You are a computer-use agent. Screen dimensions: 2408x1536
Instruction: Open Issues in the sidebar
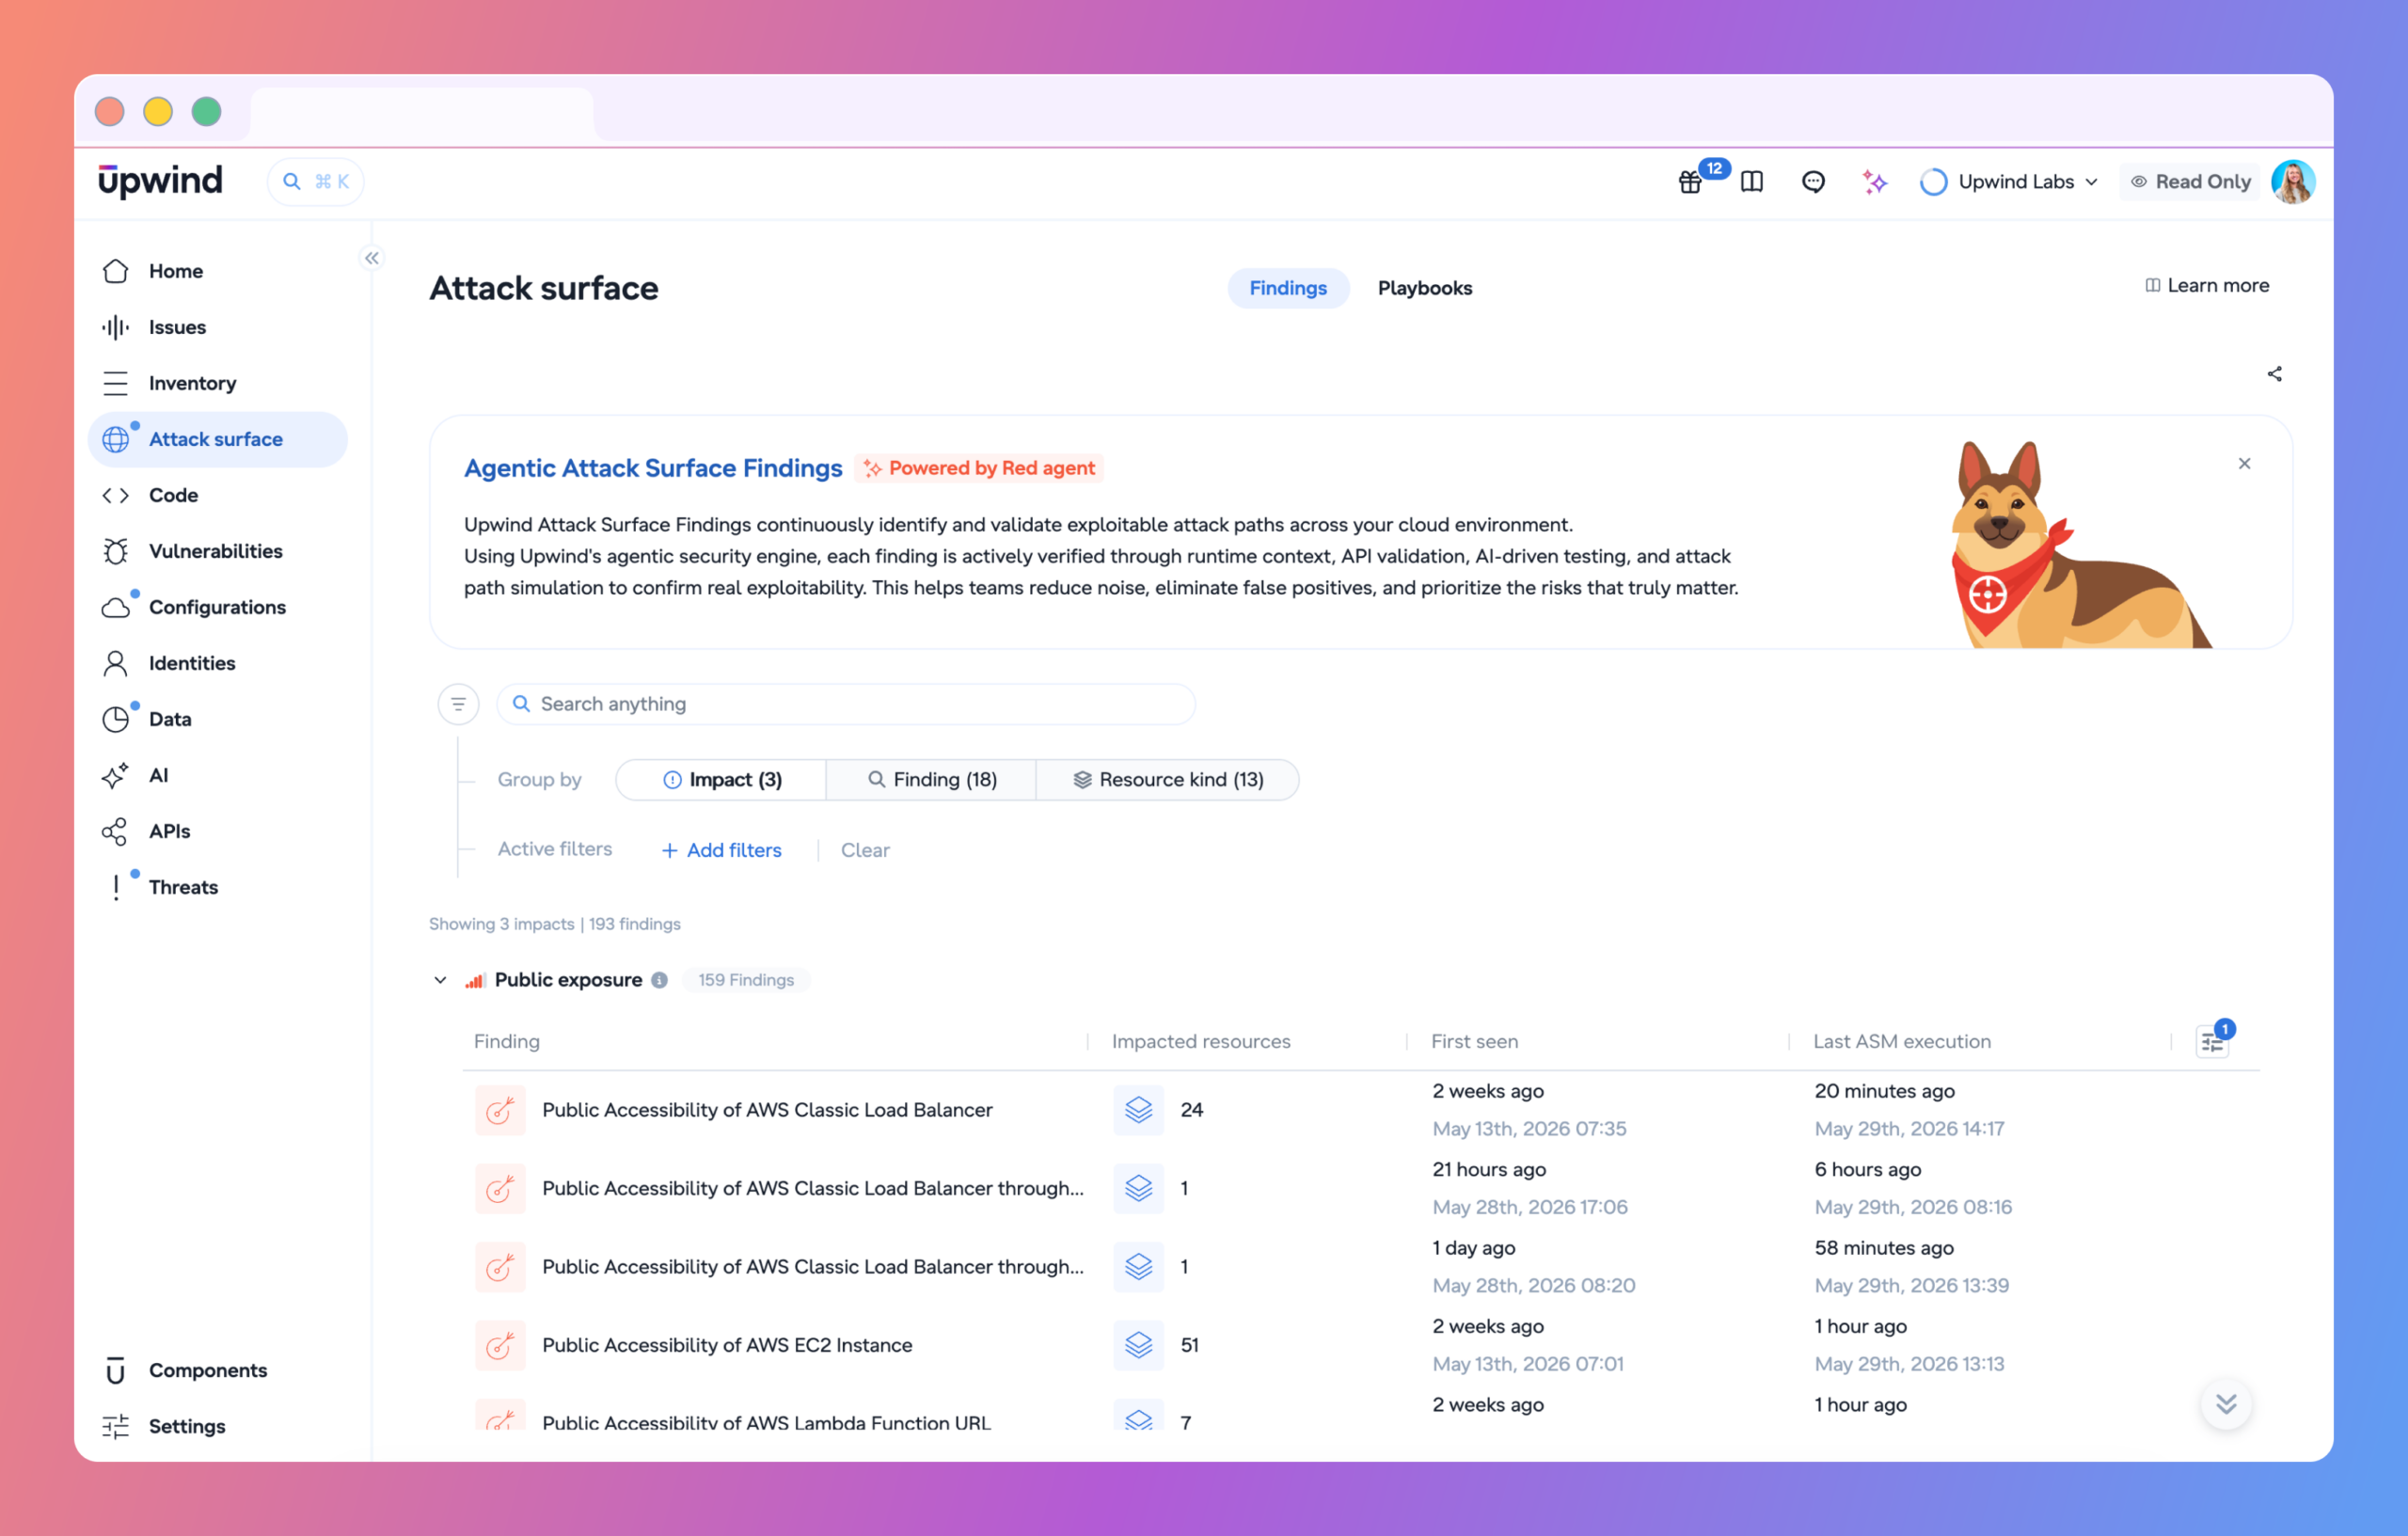(218, 327)
